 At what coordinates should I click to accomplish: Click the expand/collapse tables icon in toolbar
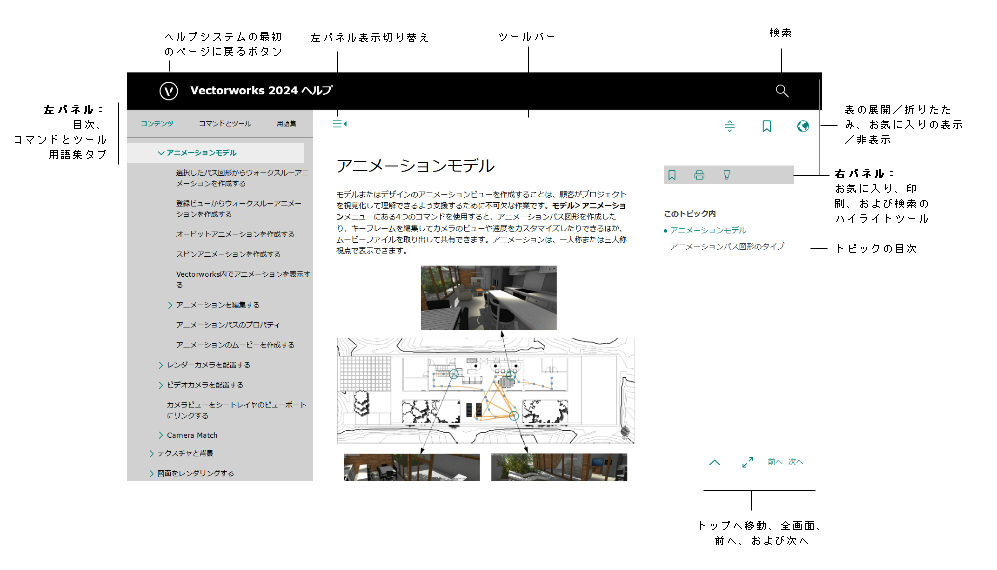point(729,126)
